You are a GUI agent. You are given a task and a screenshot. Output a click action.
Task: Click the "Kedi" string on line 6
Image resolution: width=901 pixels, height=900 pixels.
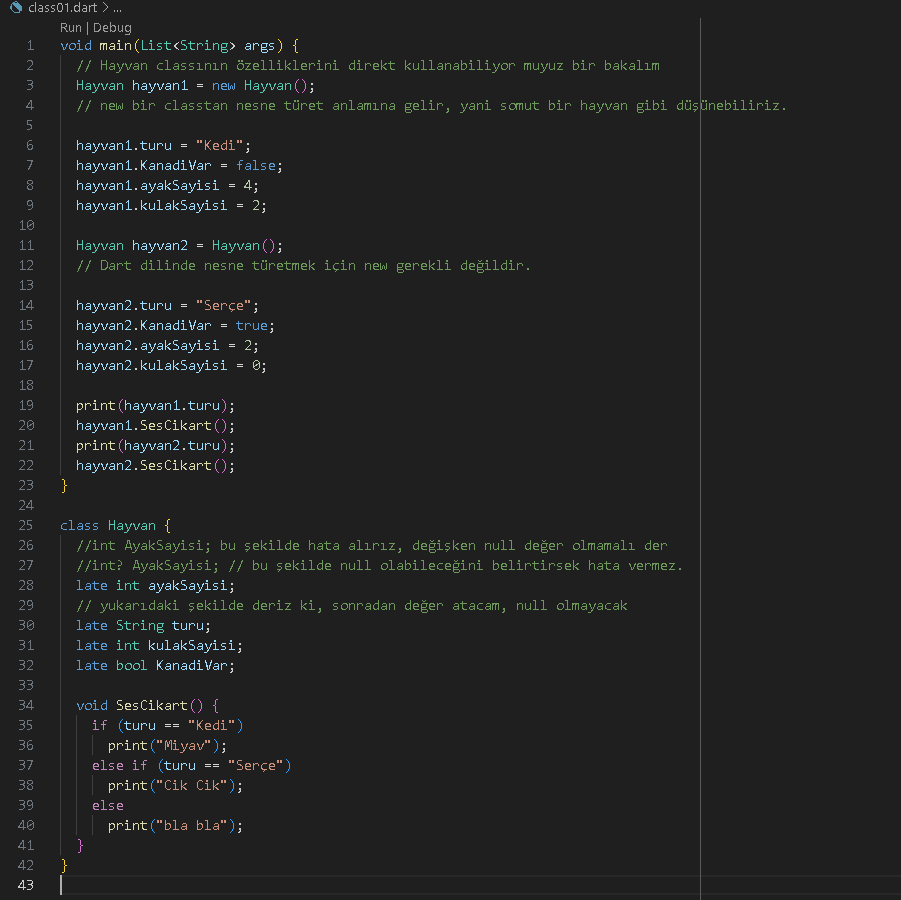[x=220, y=145]
